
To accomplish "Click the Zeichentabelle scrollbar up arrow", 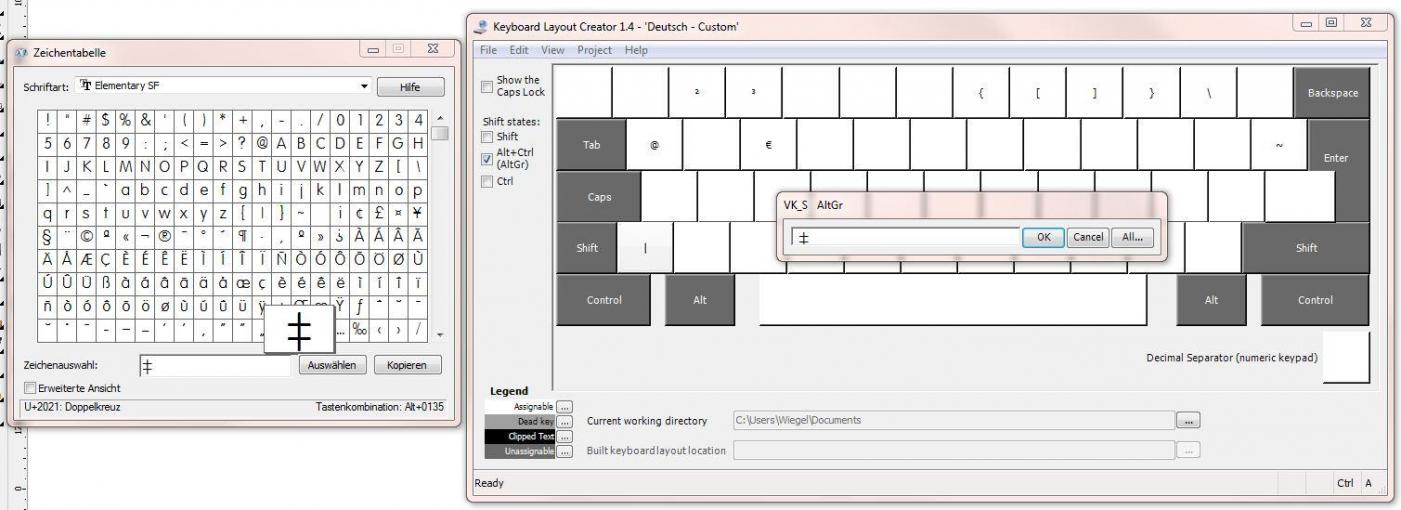I will pos(440,118).
